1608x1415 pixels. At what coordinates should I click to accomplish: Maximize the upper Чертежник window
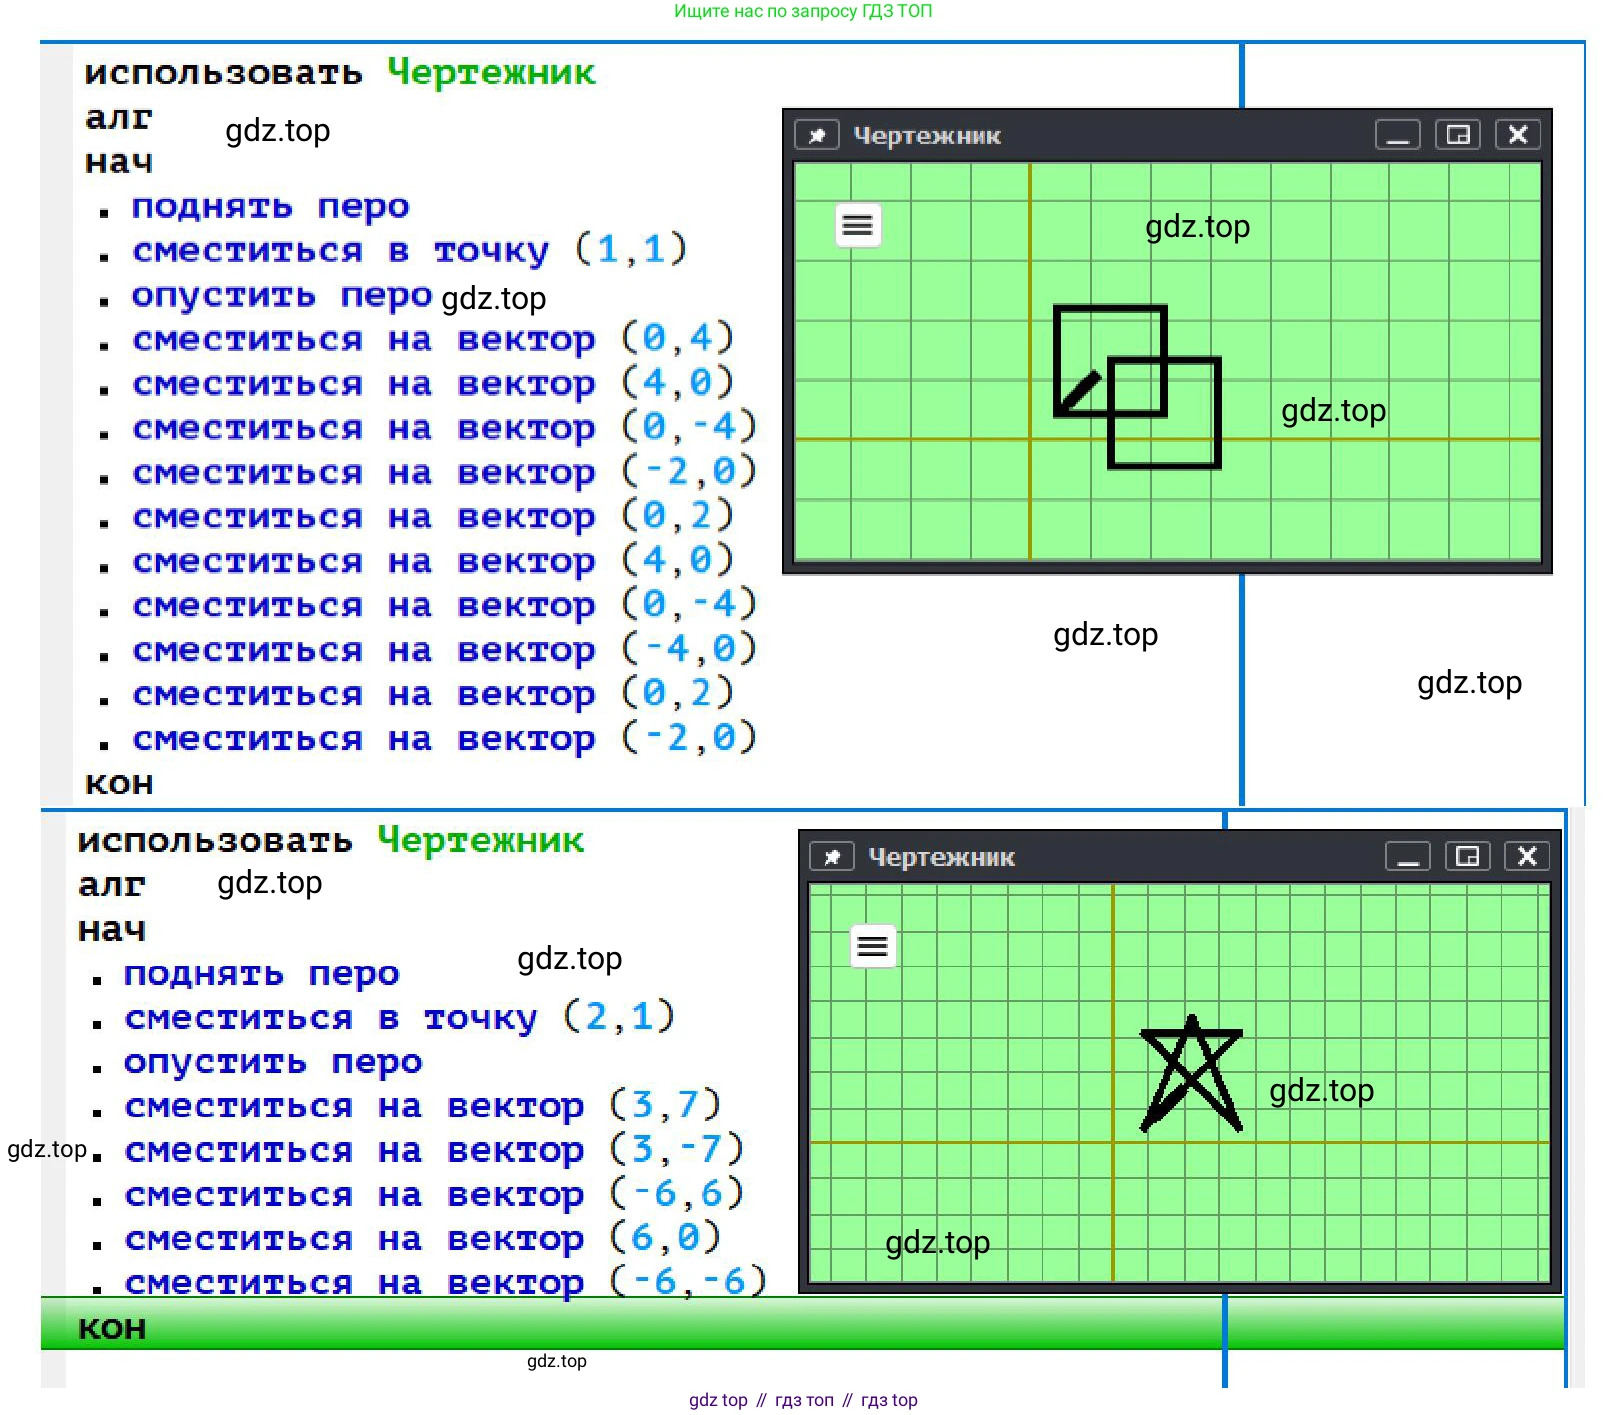coord(1458,135)
